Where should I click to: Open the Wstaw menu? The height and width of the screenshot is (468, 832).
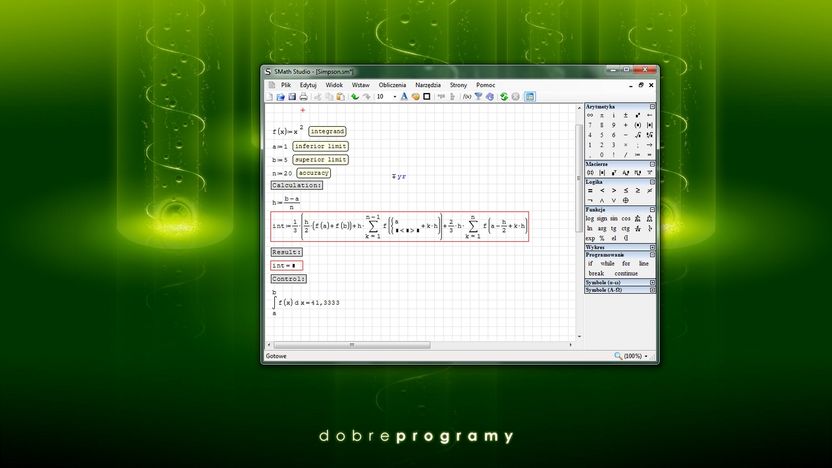361,85
